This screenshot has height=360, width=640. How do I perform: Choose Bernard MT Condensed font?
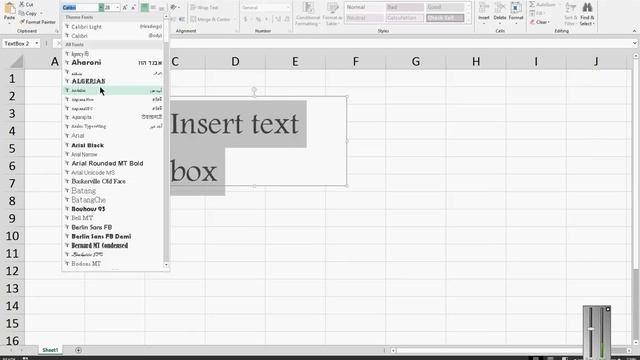click(x=113, y=245)
